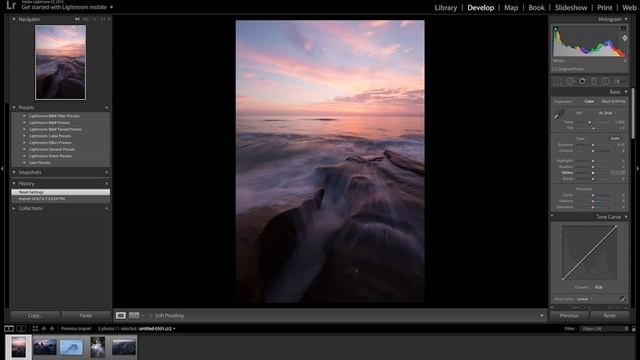The image size is (640, 360).
Task: Select the Adjustment Brush tool
Action: click(619, 82)
